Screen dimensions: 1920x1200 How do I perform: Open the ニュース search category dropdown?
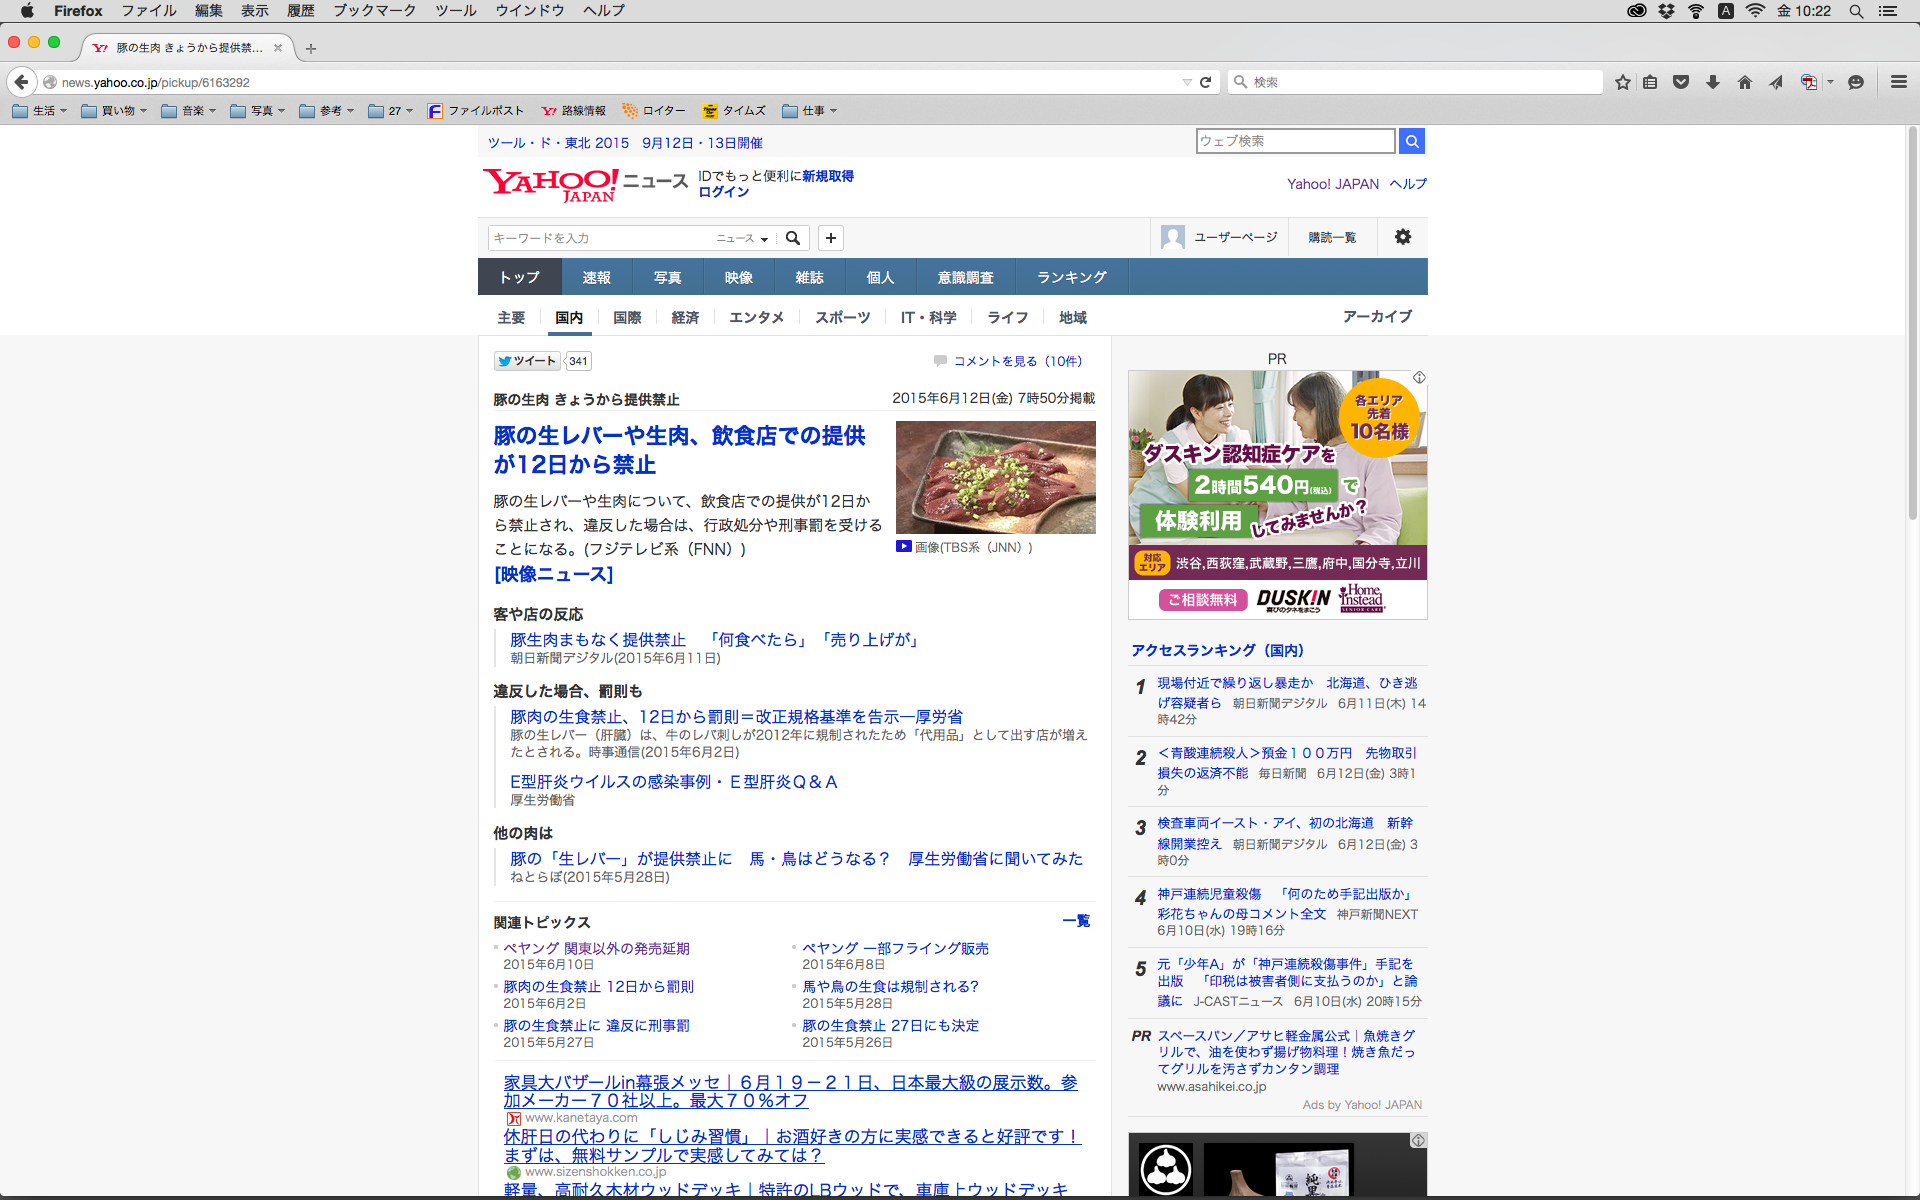(742, 238)
